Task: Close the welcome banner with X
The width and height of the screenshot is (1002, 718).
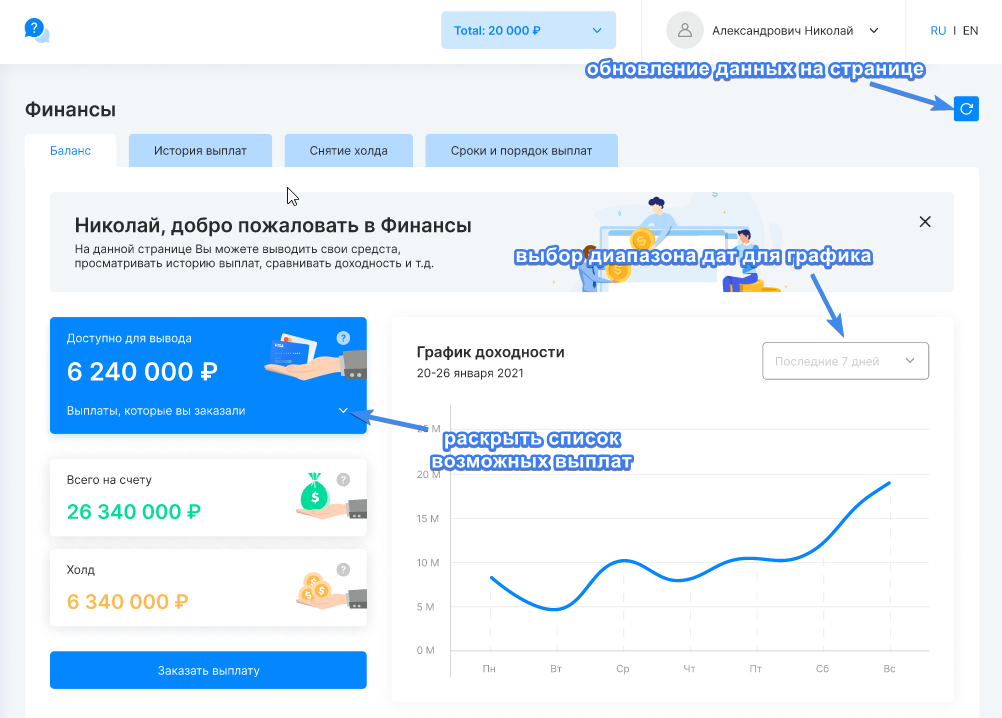Action: pyautogui.click(x=925, y=222)
